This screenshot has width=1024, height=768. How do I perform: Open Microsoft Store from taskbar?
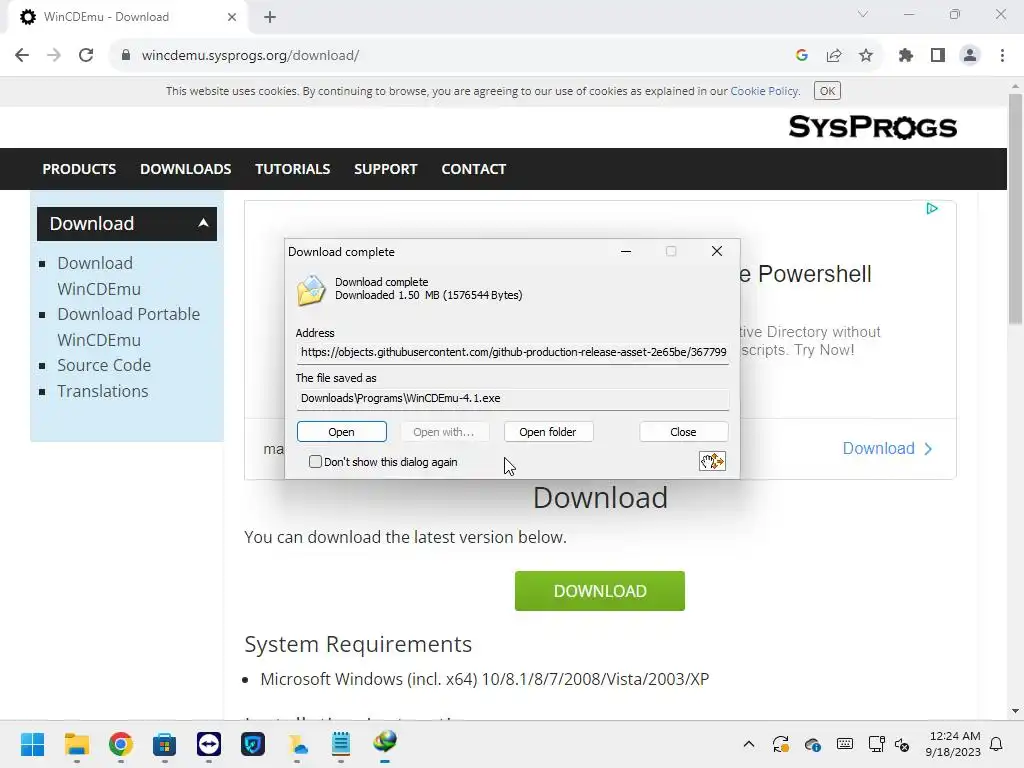point(165,744)
